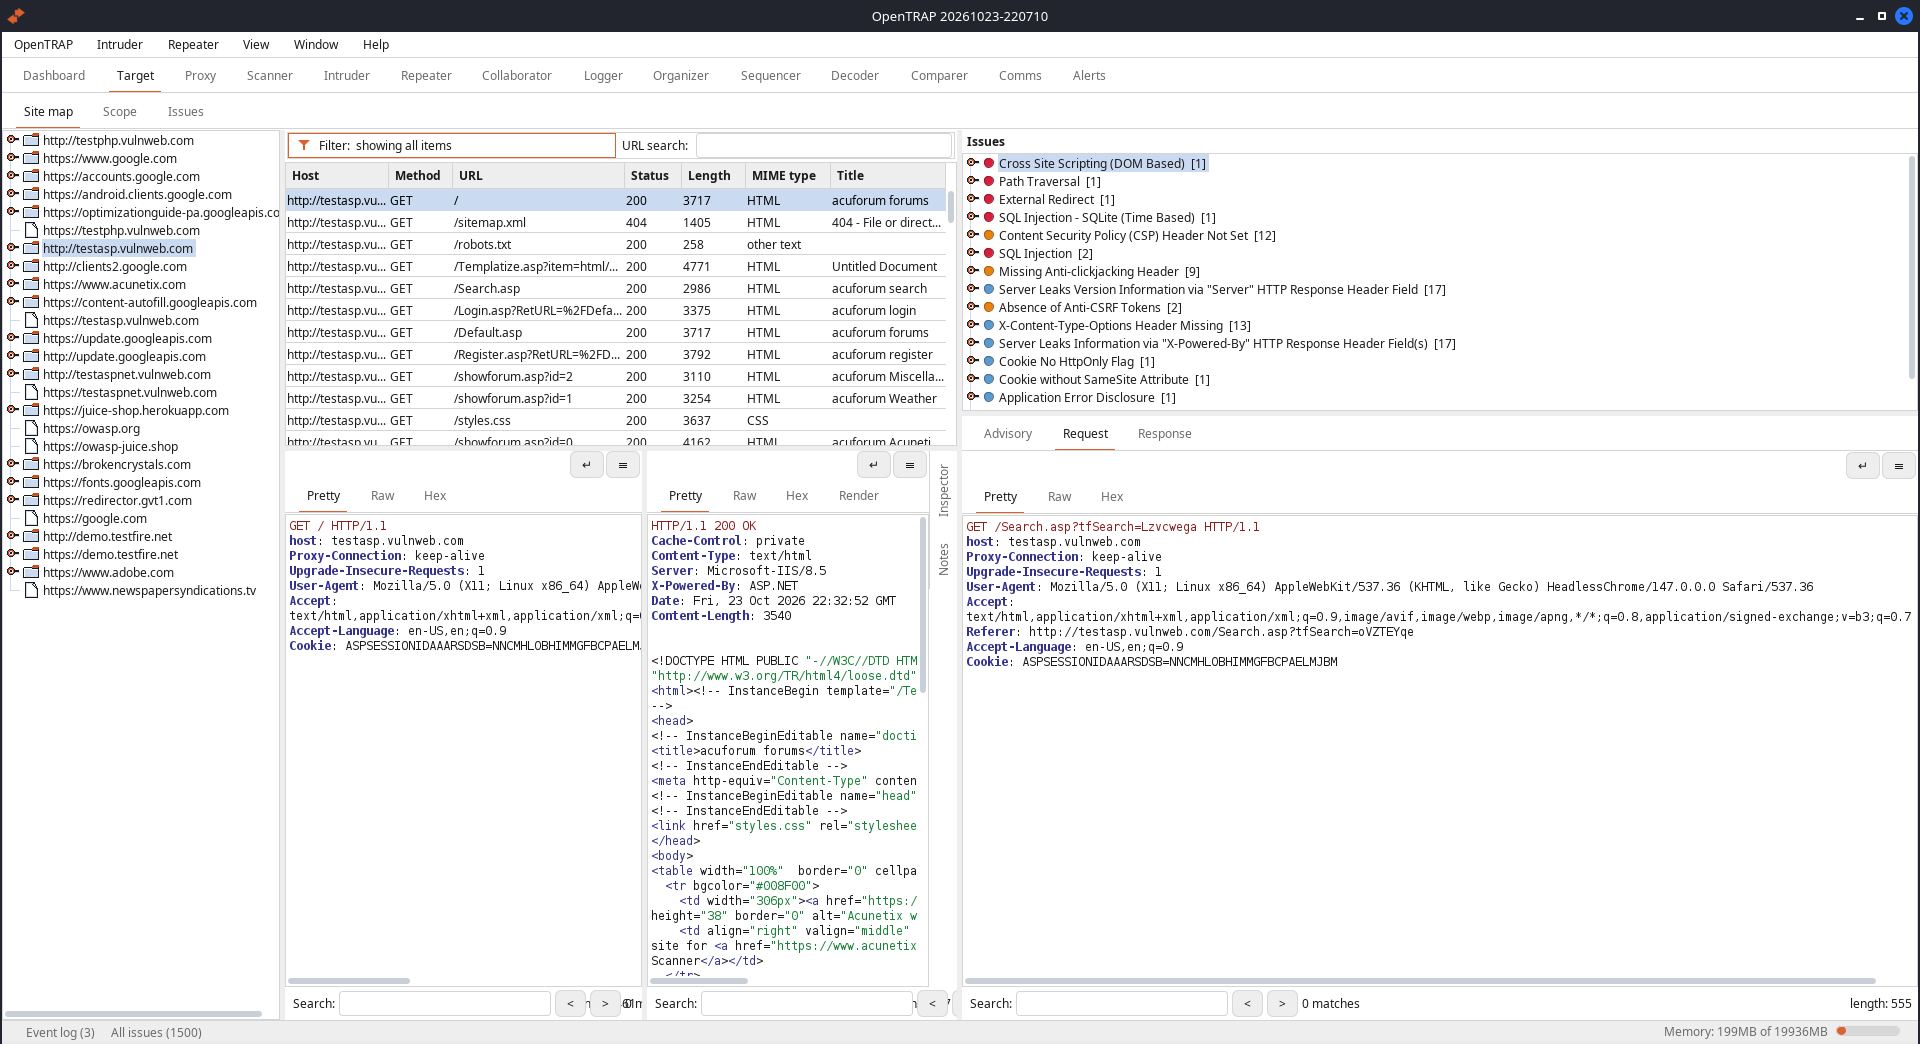Select the /robots.txt row in the table

pos(615,245)
